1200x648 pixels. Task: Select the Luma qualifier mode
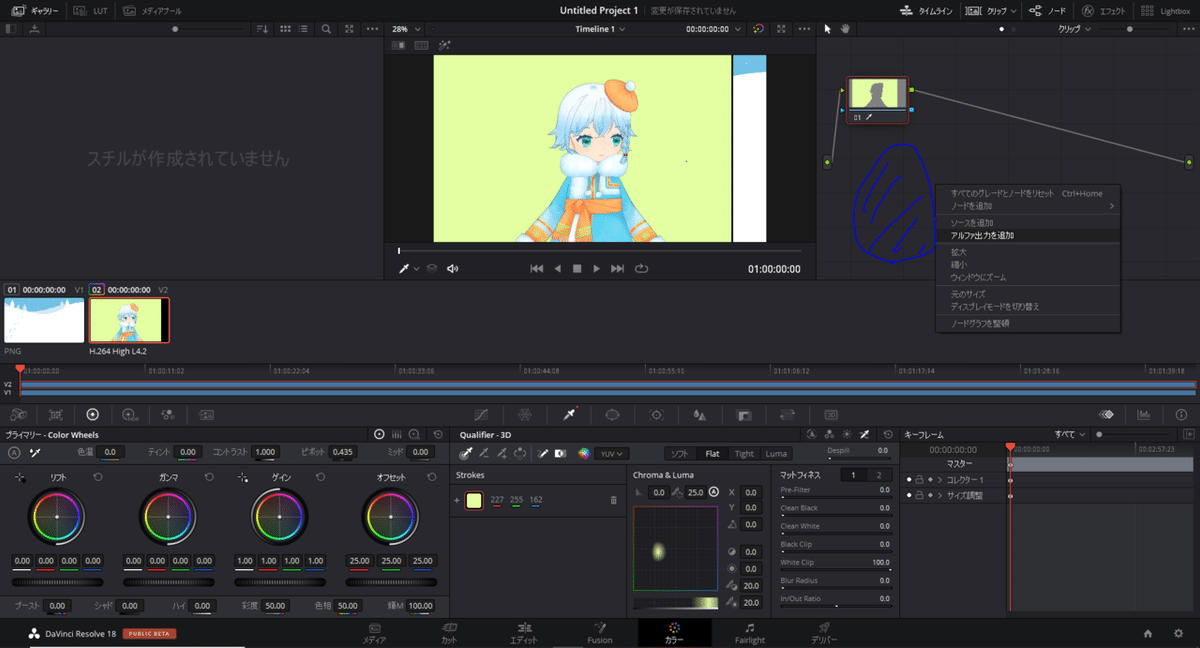776,453
